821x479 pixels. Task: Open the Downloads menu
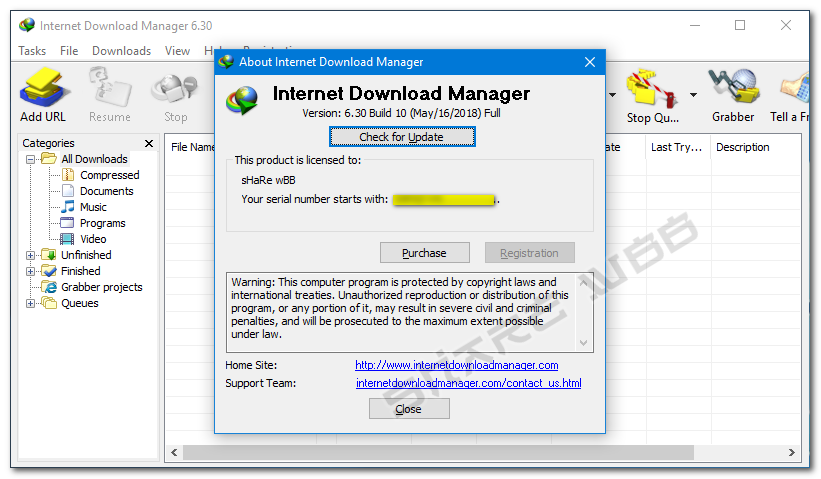pos(121,51)
